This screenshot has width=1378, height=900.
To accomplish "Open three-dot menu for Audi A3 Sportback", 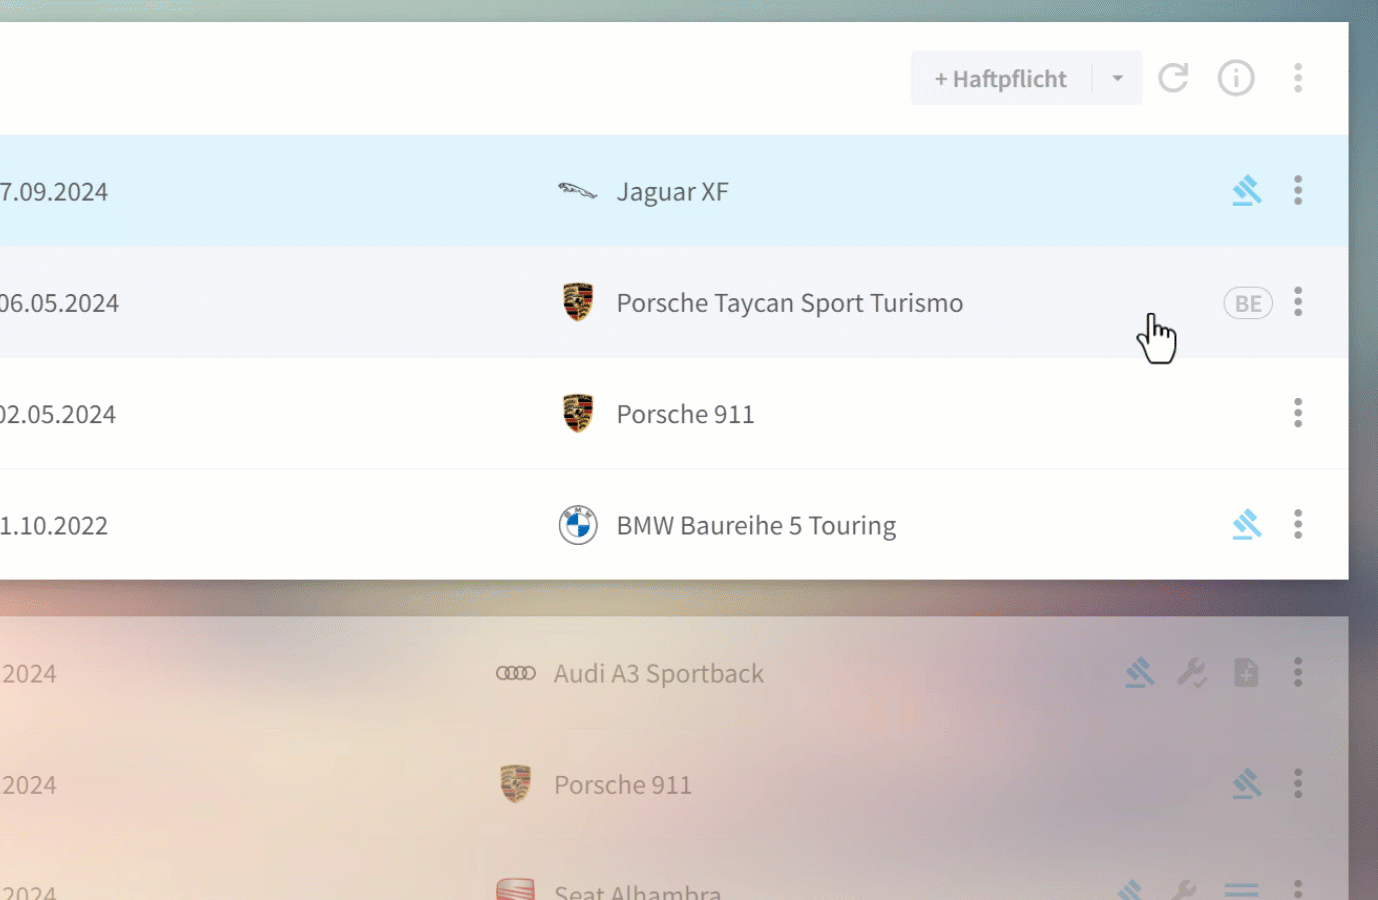I will (1298, 673).
